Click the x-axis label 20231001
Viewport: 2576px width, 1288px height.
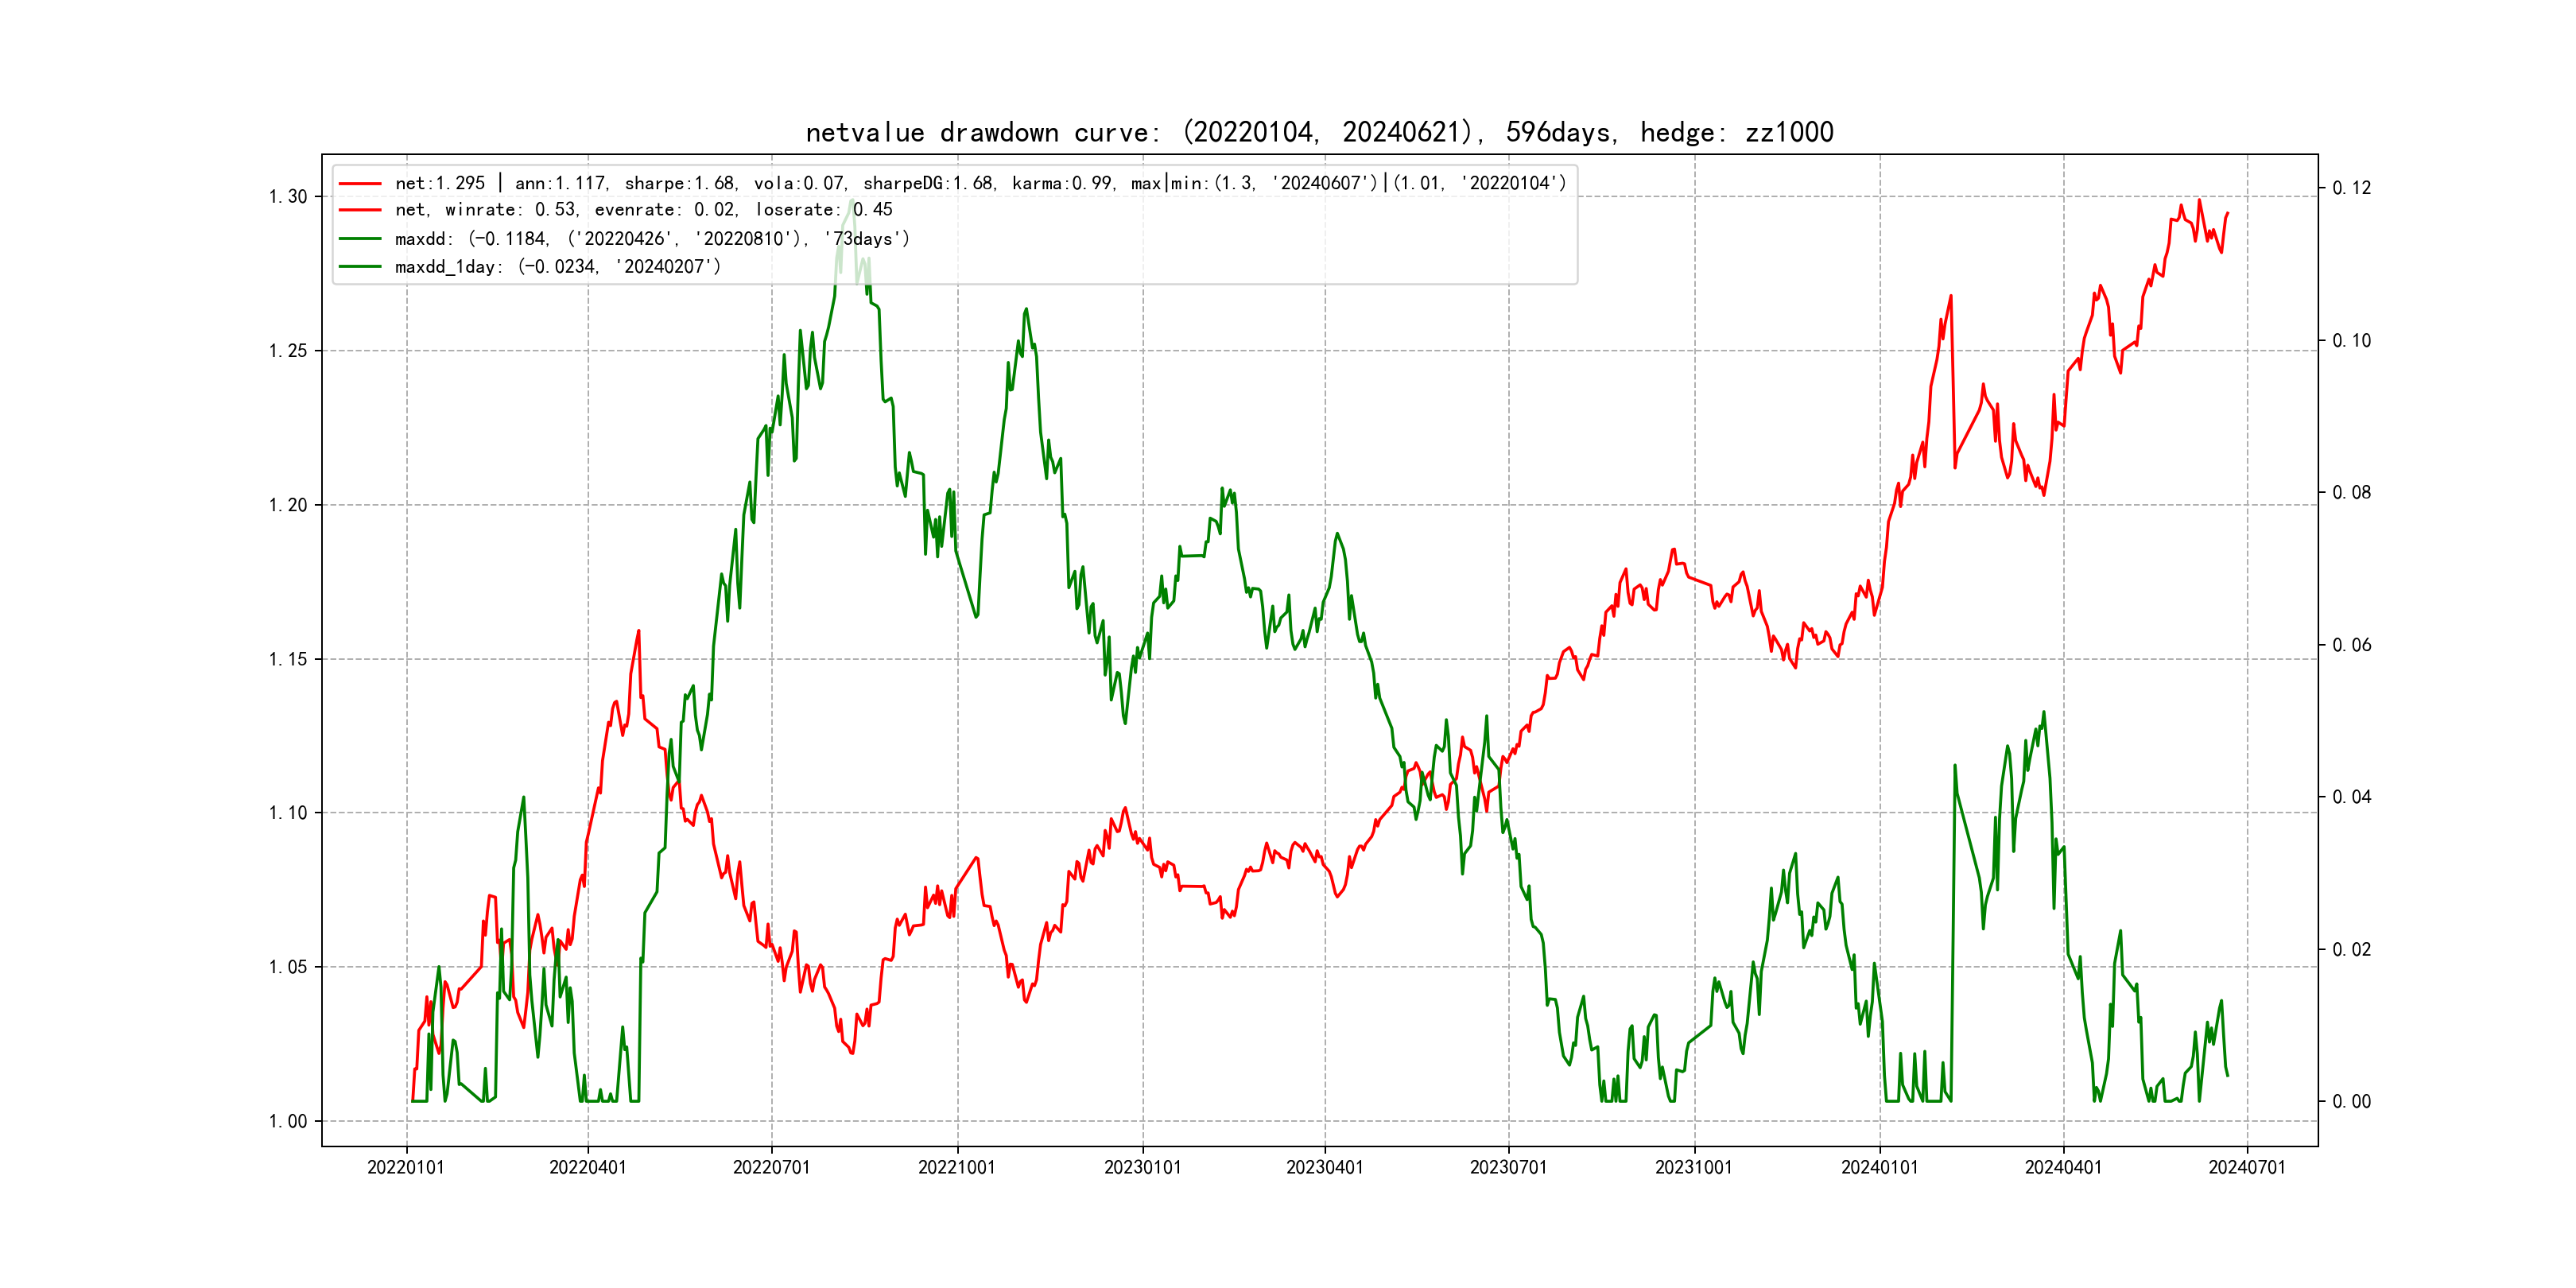(x=1694, y=1167)
